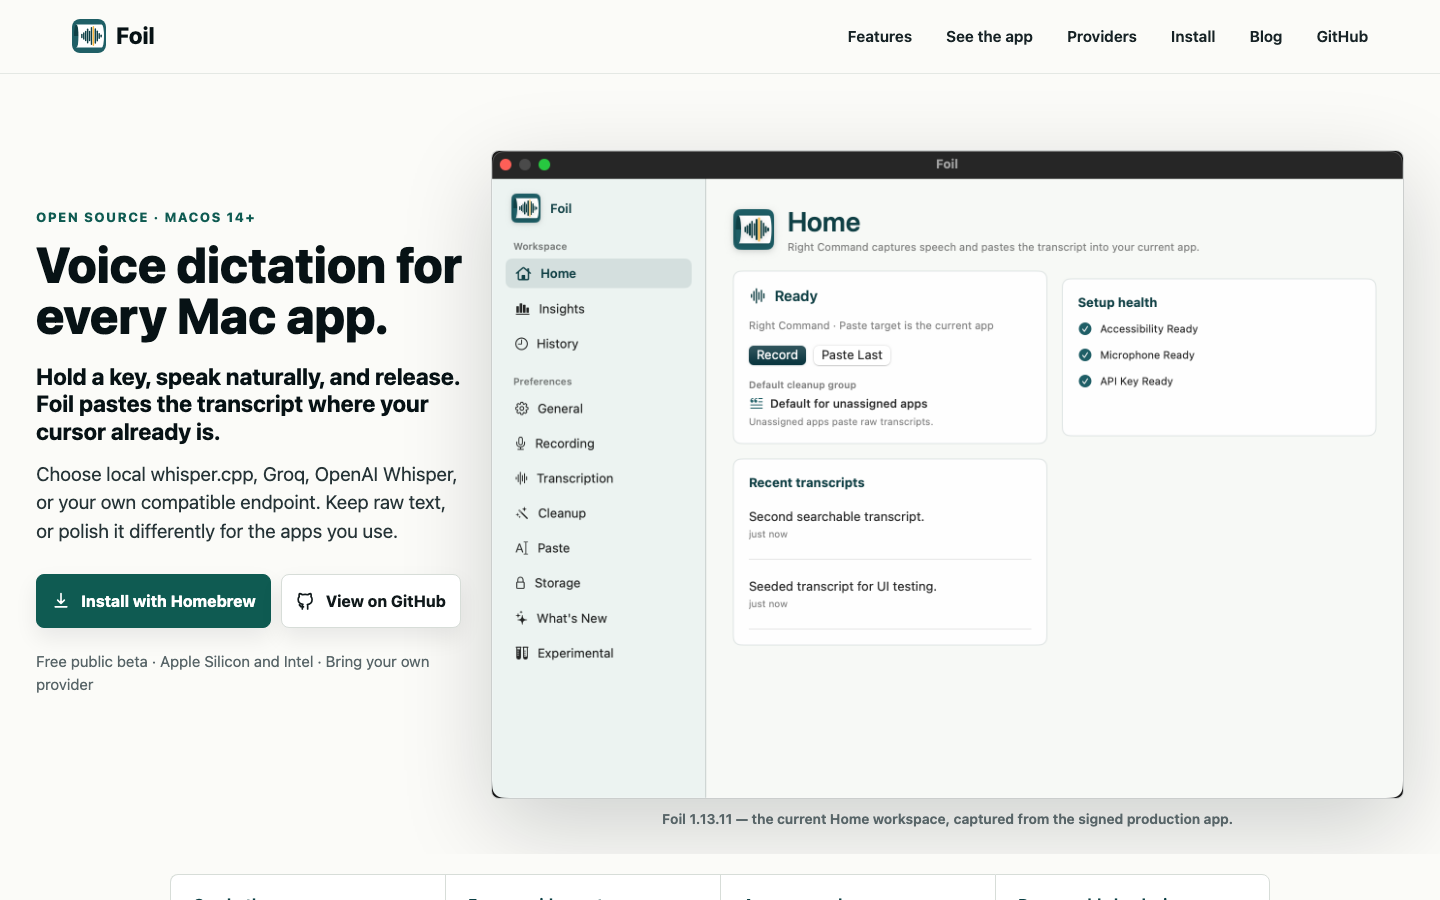The image size is (1440, 900).
Task: Click the download arrow icon in the Homebrew button
Action: pyautogui.click(x=61, y=601)
